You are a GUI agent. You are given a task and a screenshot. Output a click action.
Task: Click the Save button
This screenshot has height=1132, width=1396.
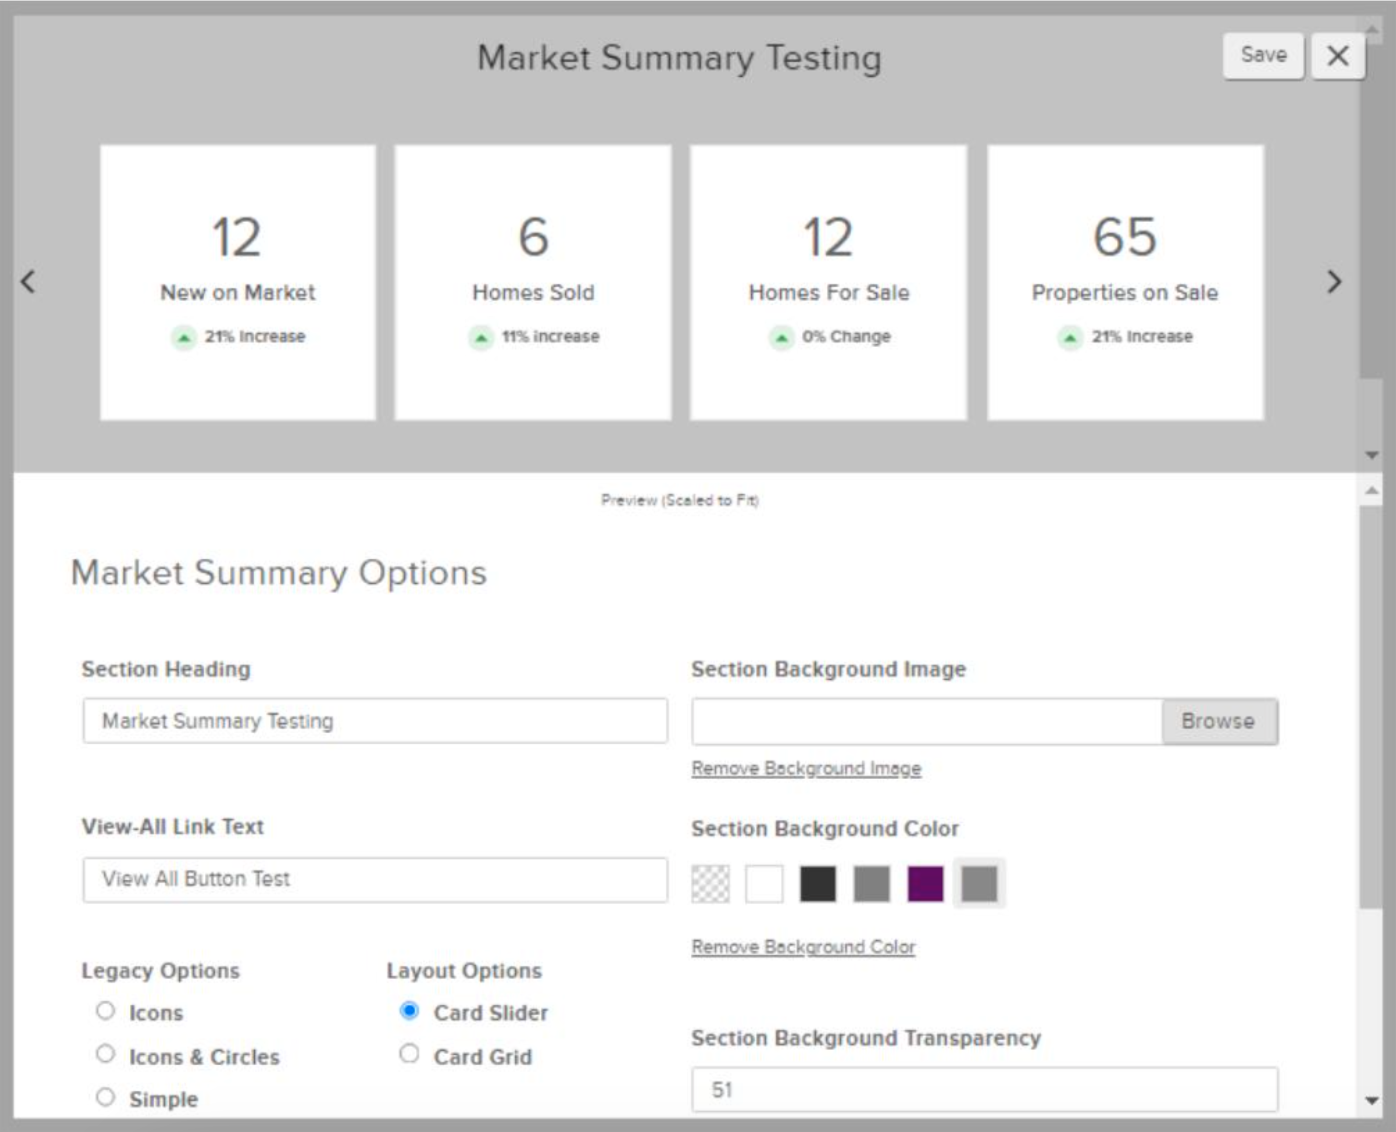tap(1263, 55)
